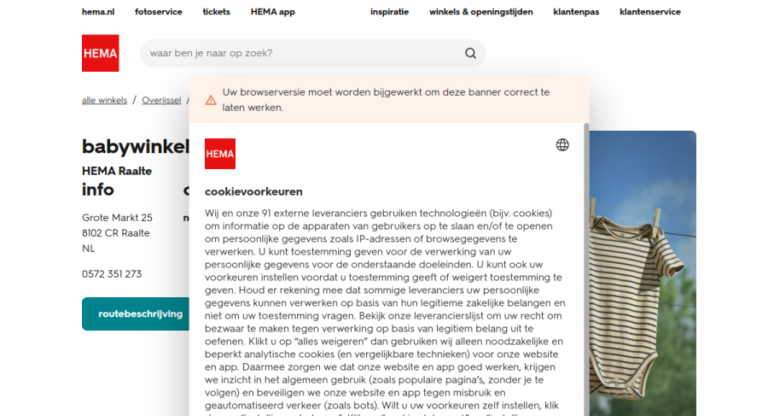Click the browser update warning text
The width and height of the screenshot is (768, 416).
click(386, 99)
